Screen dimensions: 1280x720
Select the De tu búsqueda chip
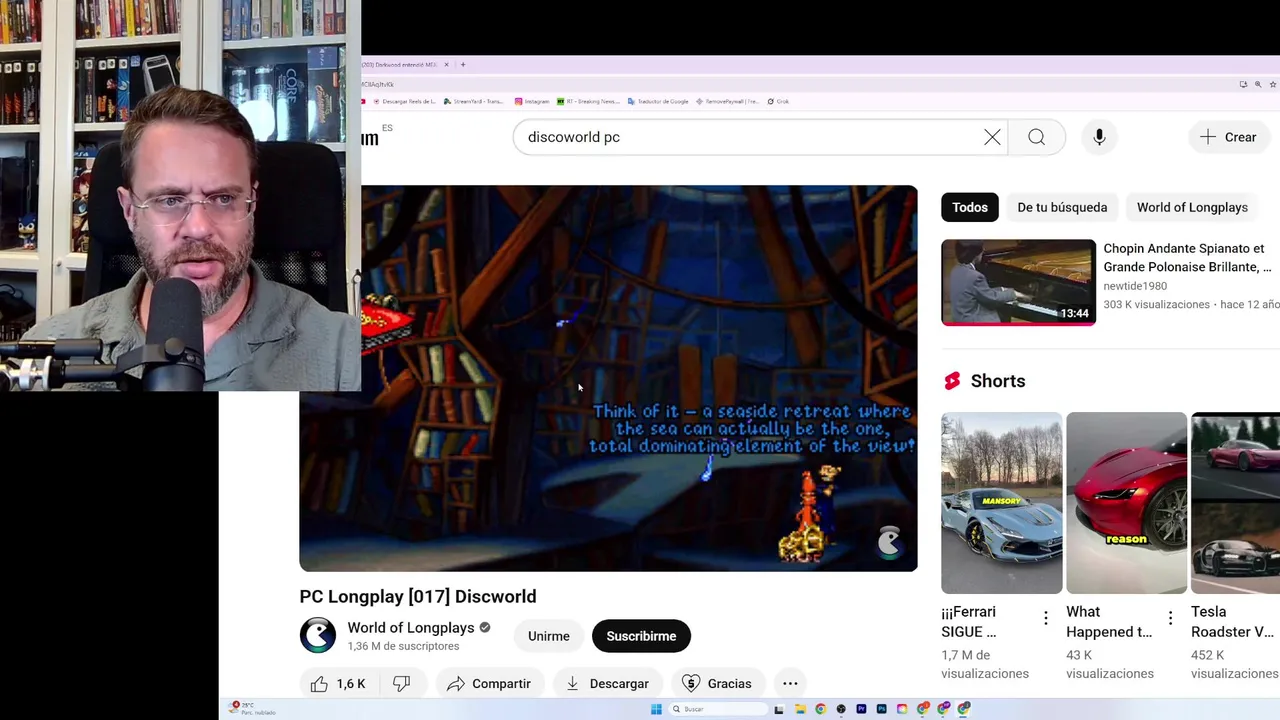(x=1062, y=207)
